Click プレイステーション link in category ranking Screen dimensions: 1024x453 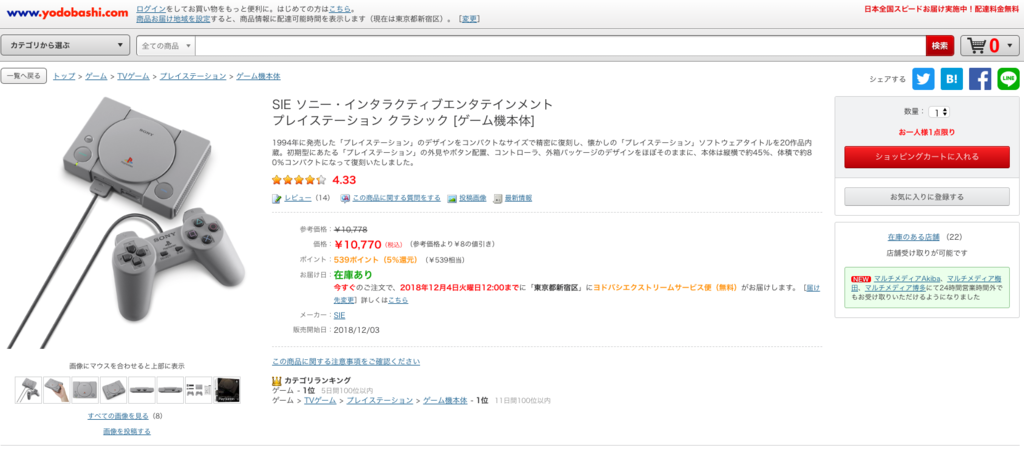(x=380, y=400)
